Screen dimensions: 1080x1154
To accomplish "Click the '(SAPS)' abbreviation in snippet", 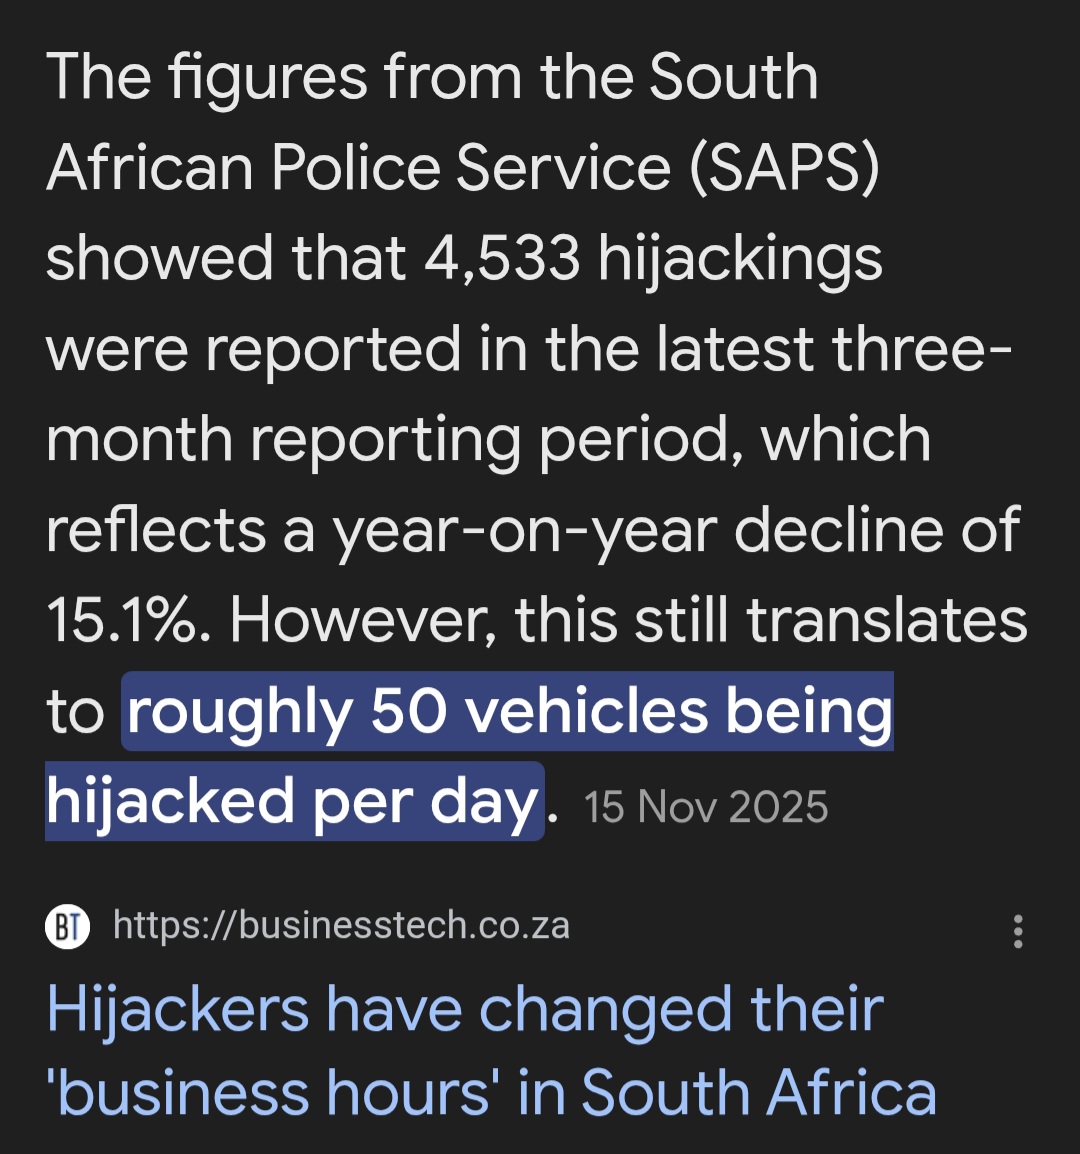I will (x=784, y=167).
